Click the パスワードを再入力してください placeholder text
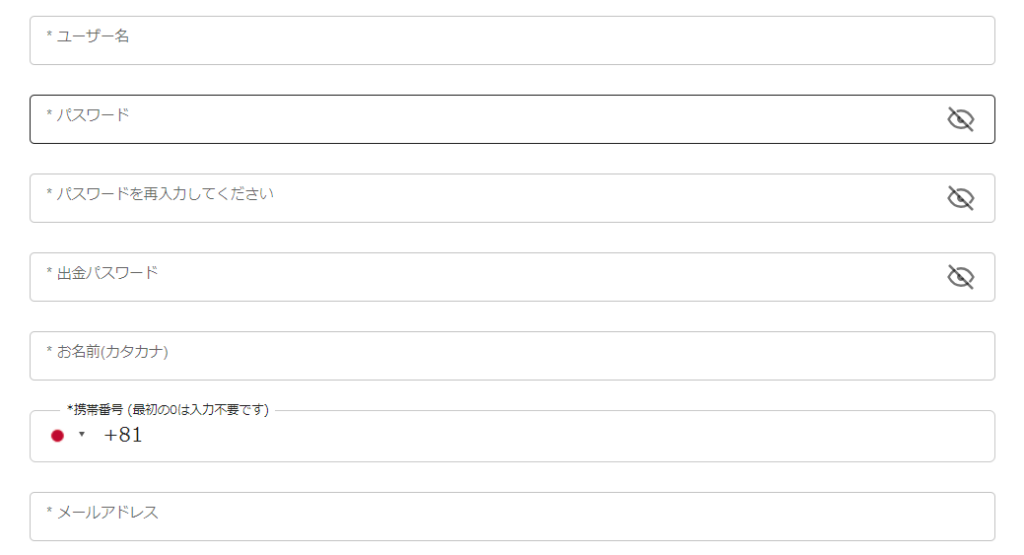The image size is (1024, 555). click(159, 194)
